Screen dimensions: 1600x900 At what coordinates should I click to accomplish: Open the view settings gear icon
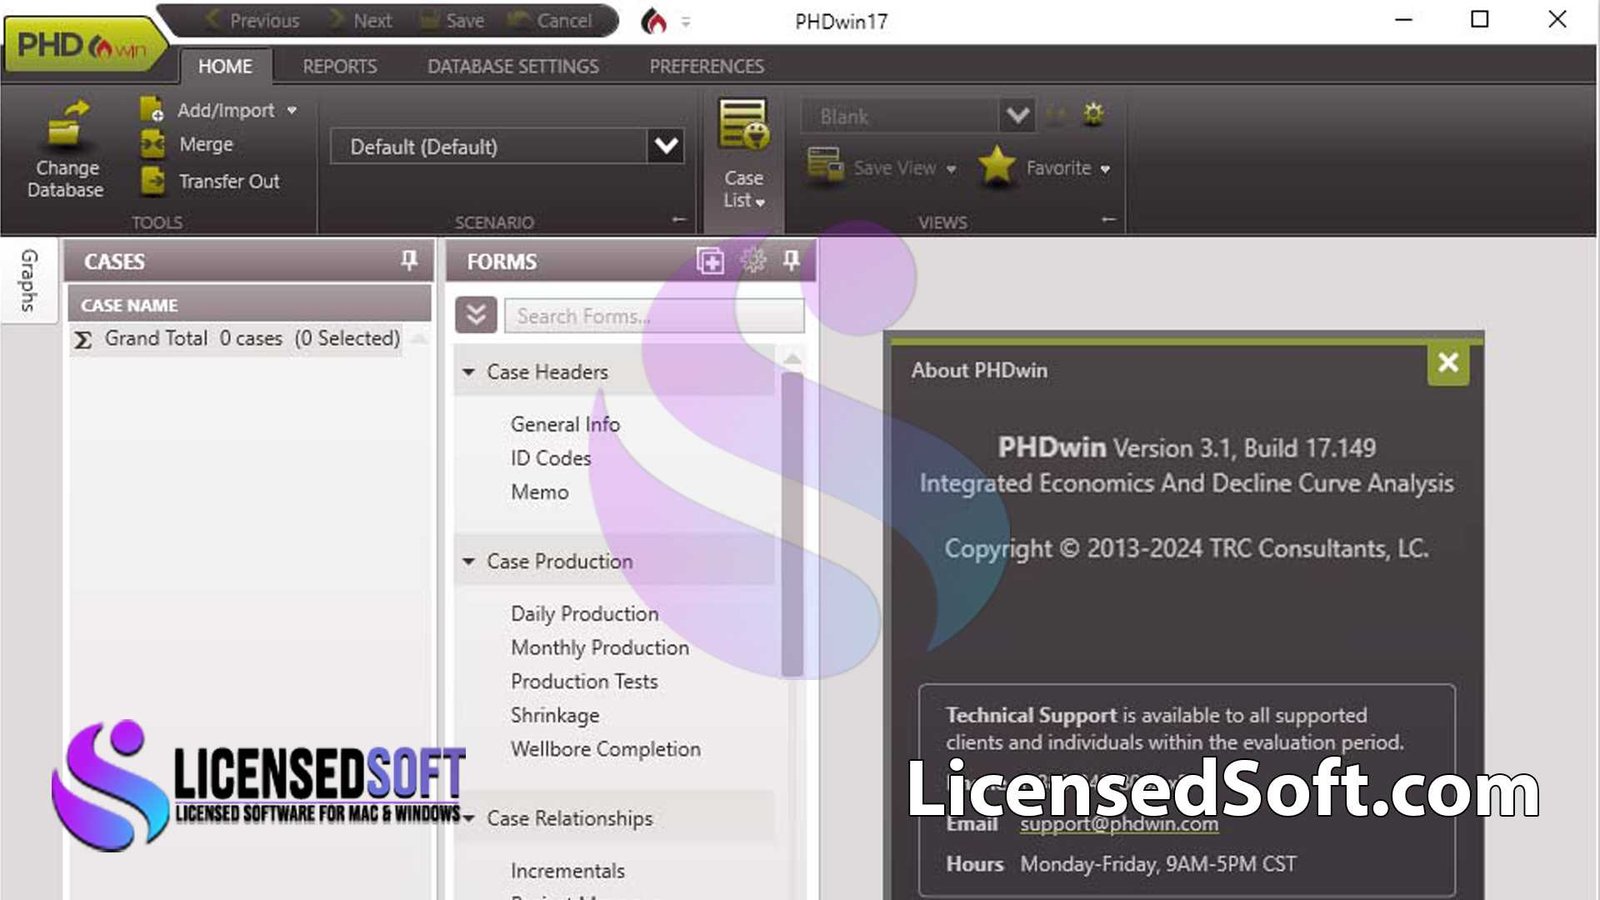[1092, 114]
